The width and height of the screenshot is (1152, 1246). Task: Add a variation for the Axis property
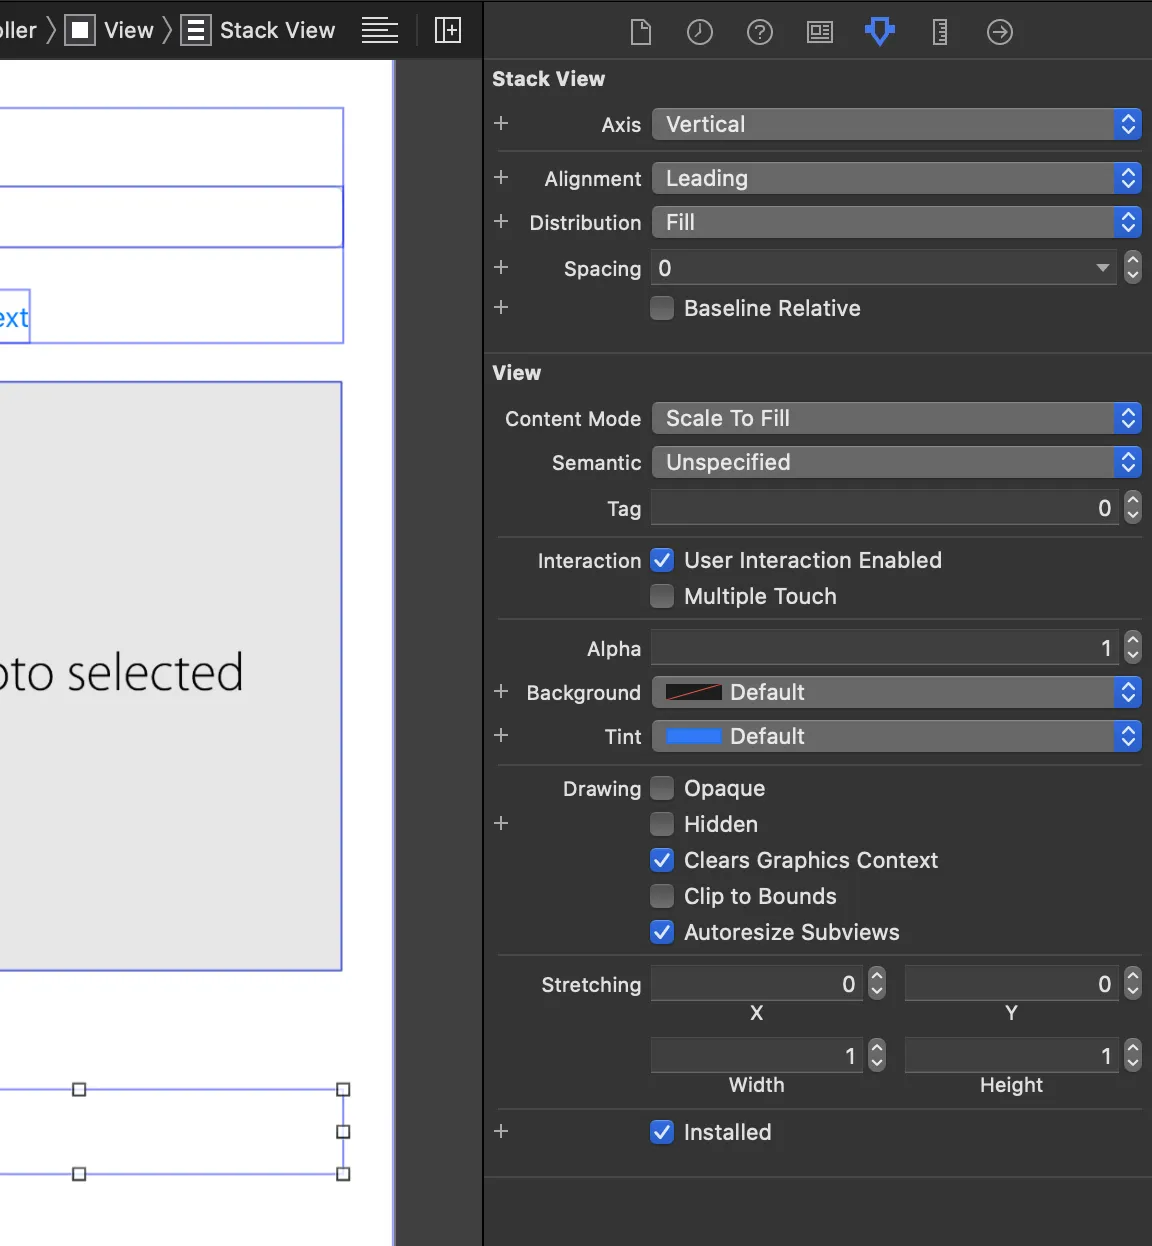coord(502,123)
